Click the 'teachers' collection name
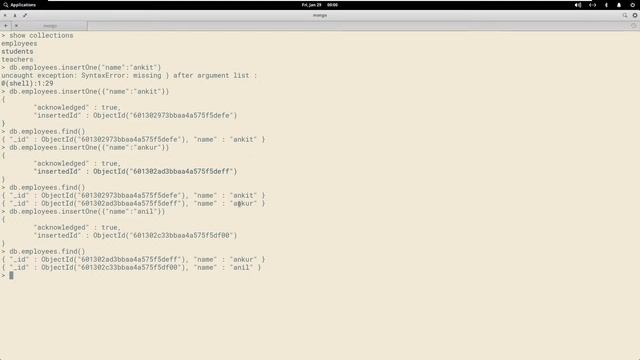Viewport: 640px width, 360px height. [17, 59]
